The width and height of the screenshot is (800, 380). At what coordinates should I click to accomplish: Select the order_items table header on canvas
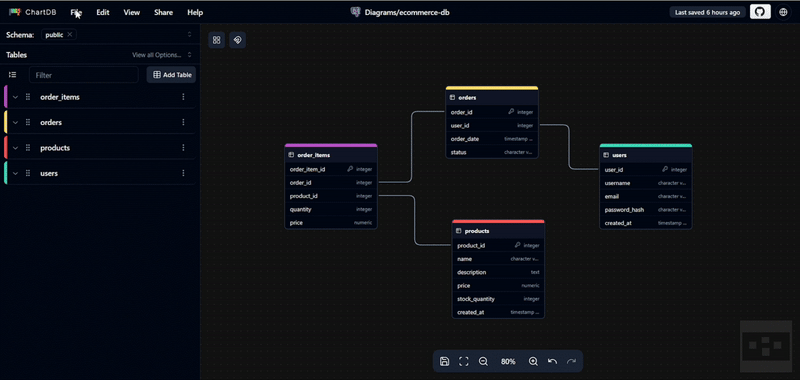click(x=331, y=155)
